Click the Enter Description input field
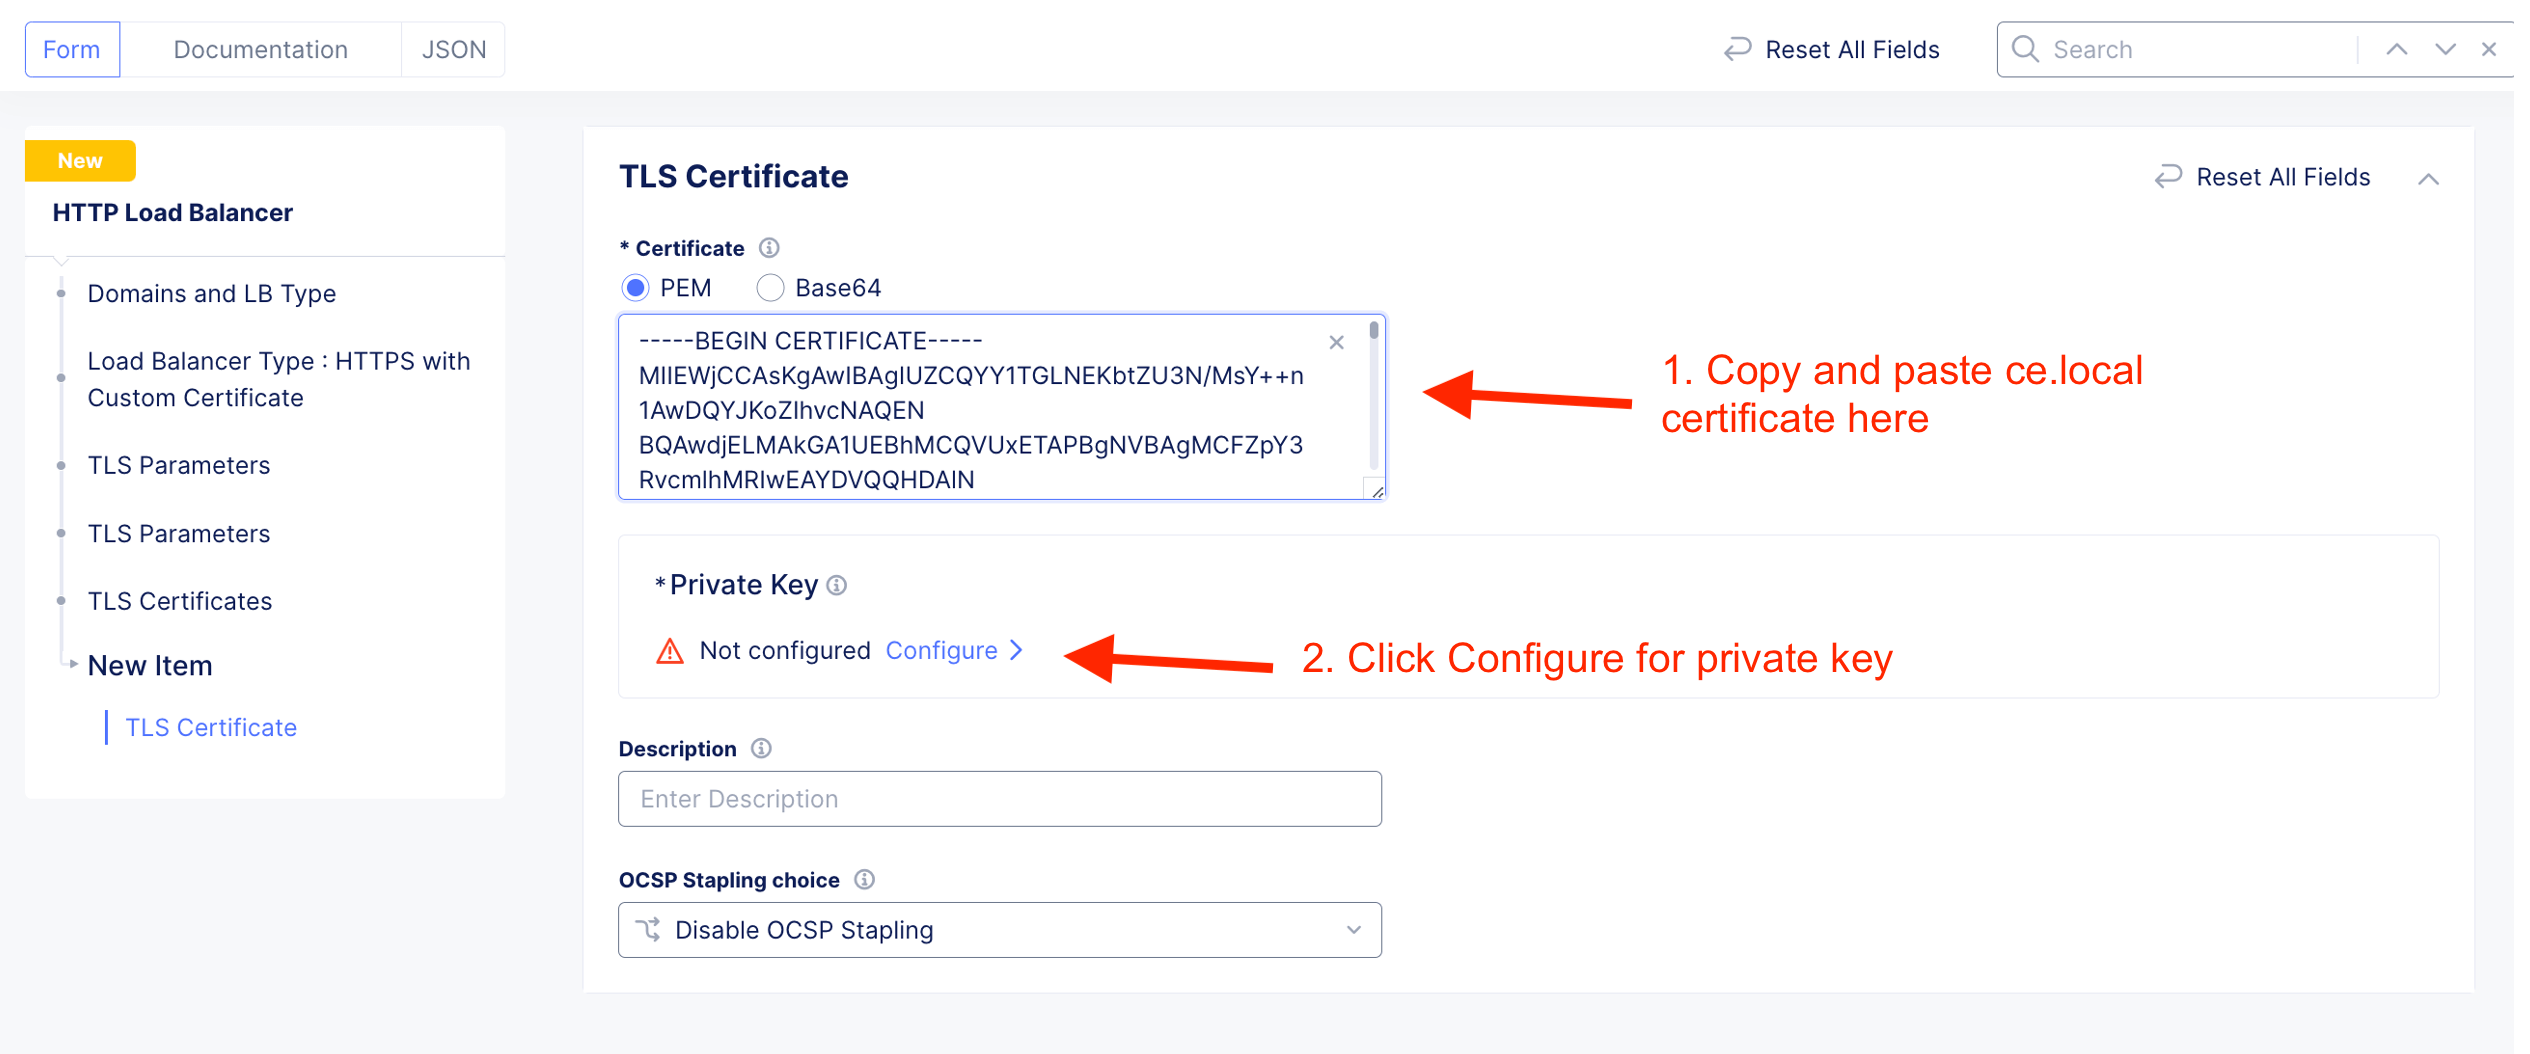Image resolution: width=2530 pixels, height=1054 pixels. click(x=999, y=799)
